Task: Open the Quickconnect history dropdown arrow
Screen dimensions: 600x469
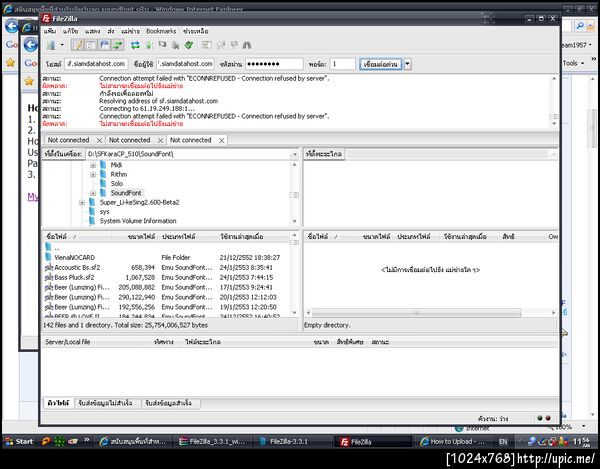Action: point(408,64)
